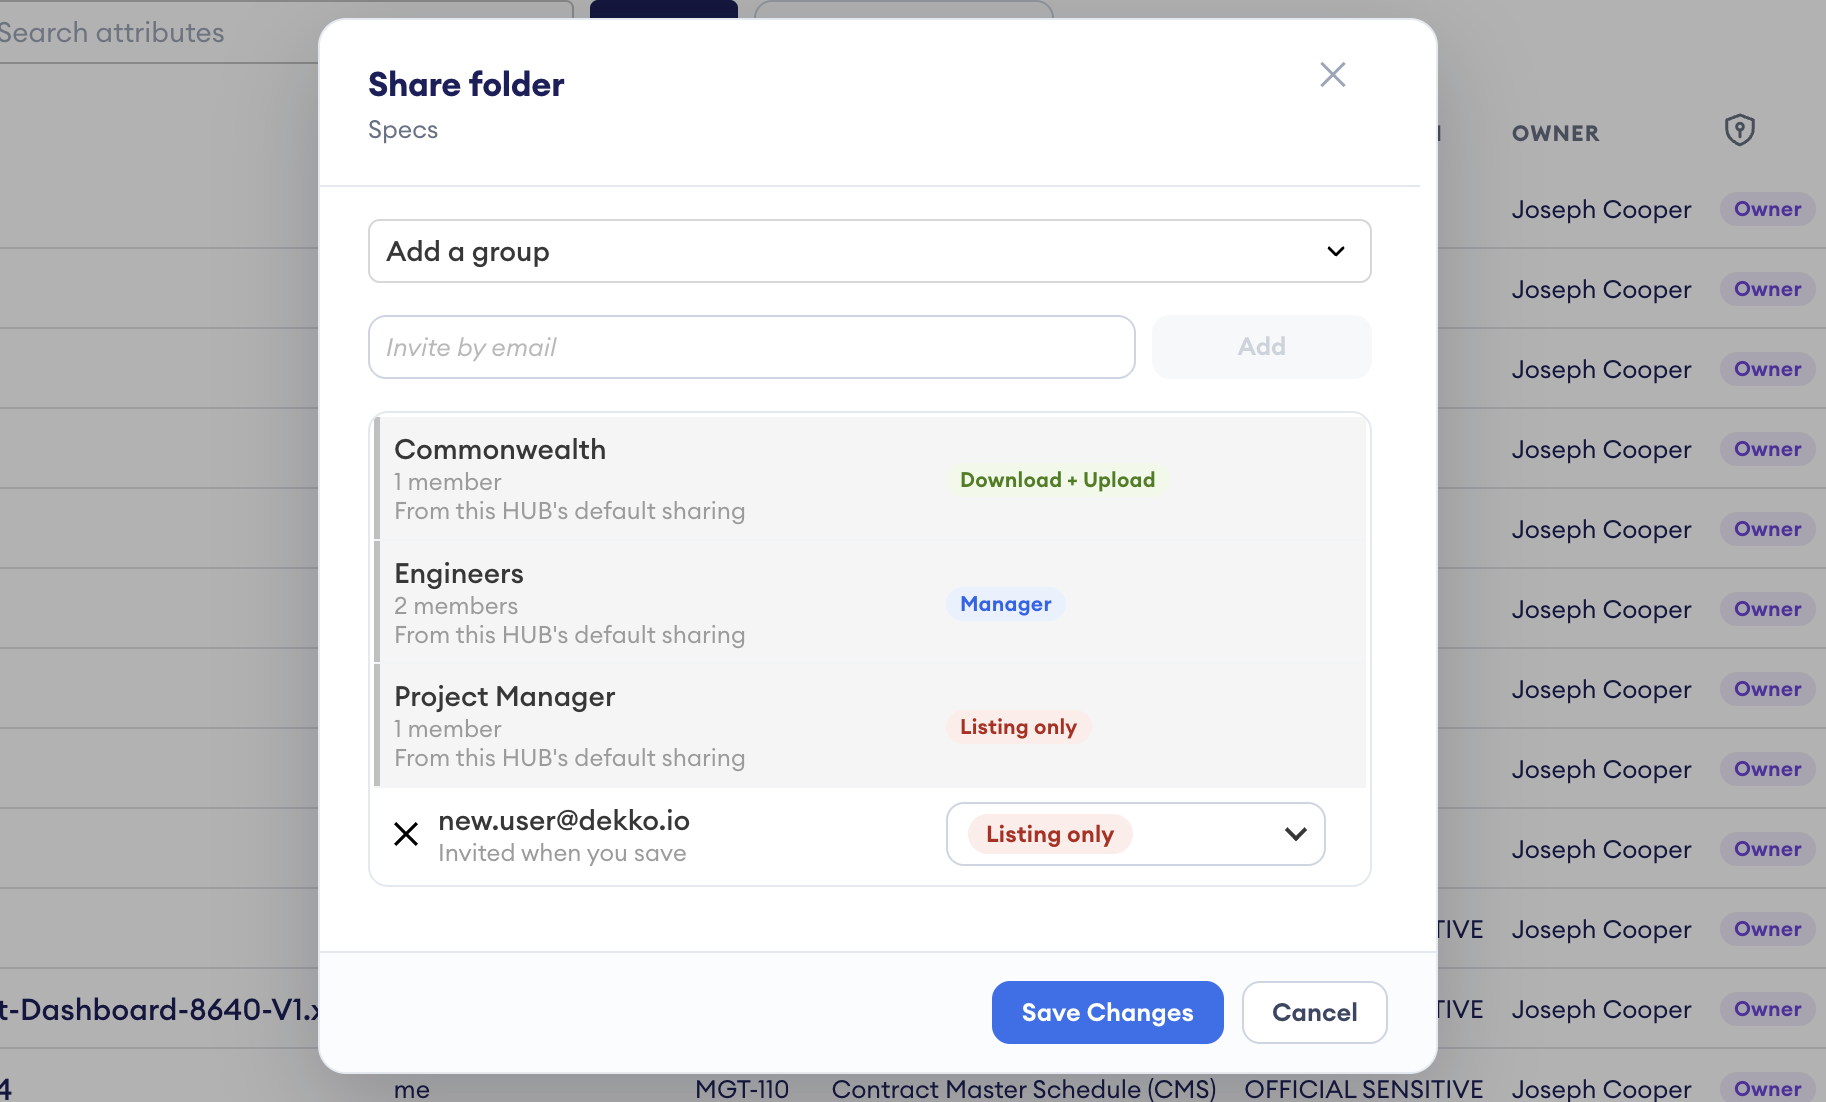1826x1102 pixels.
Task: Click the shield icon column header
Action: point(1739,130)
